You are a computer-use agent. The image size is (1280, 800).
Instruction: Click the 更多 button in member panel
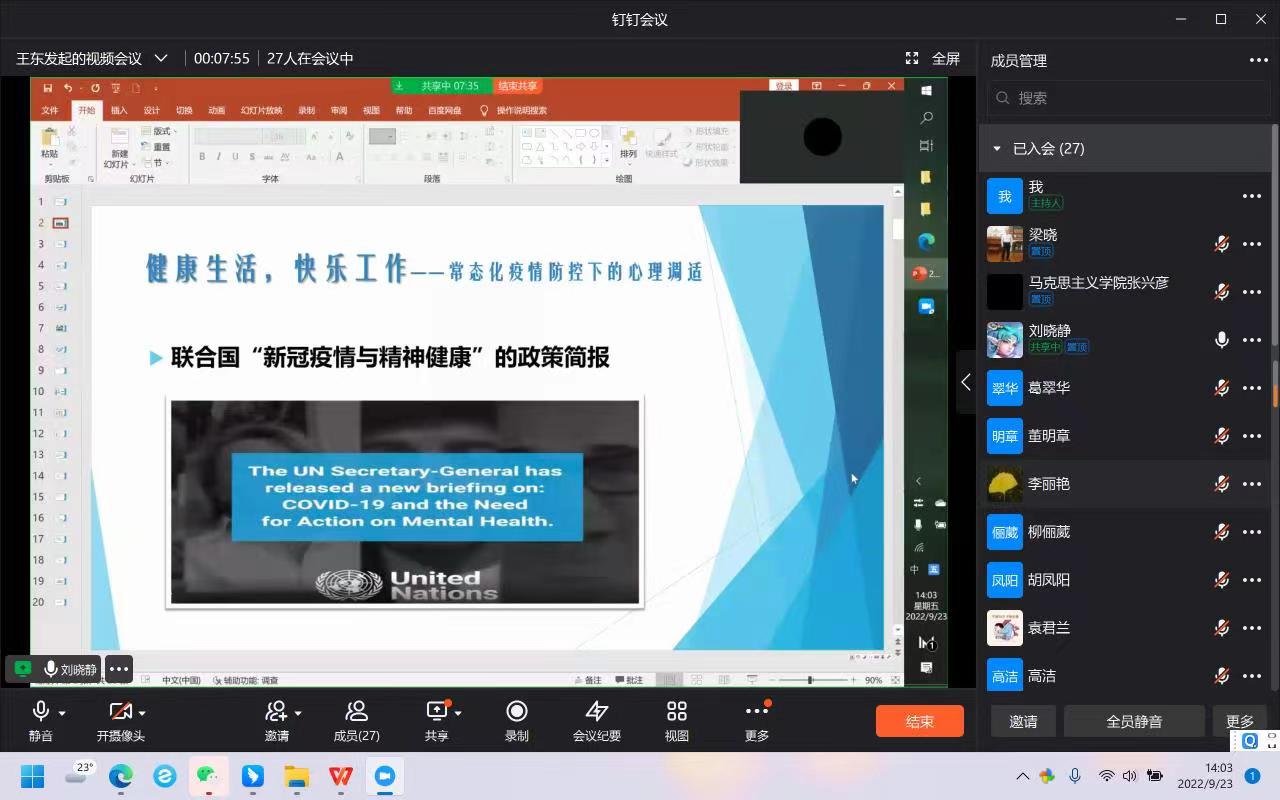(1240, 721)
